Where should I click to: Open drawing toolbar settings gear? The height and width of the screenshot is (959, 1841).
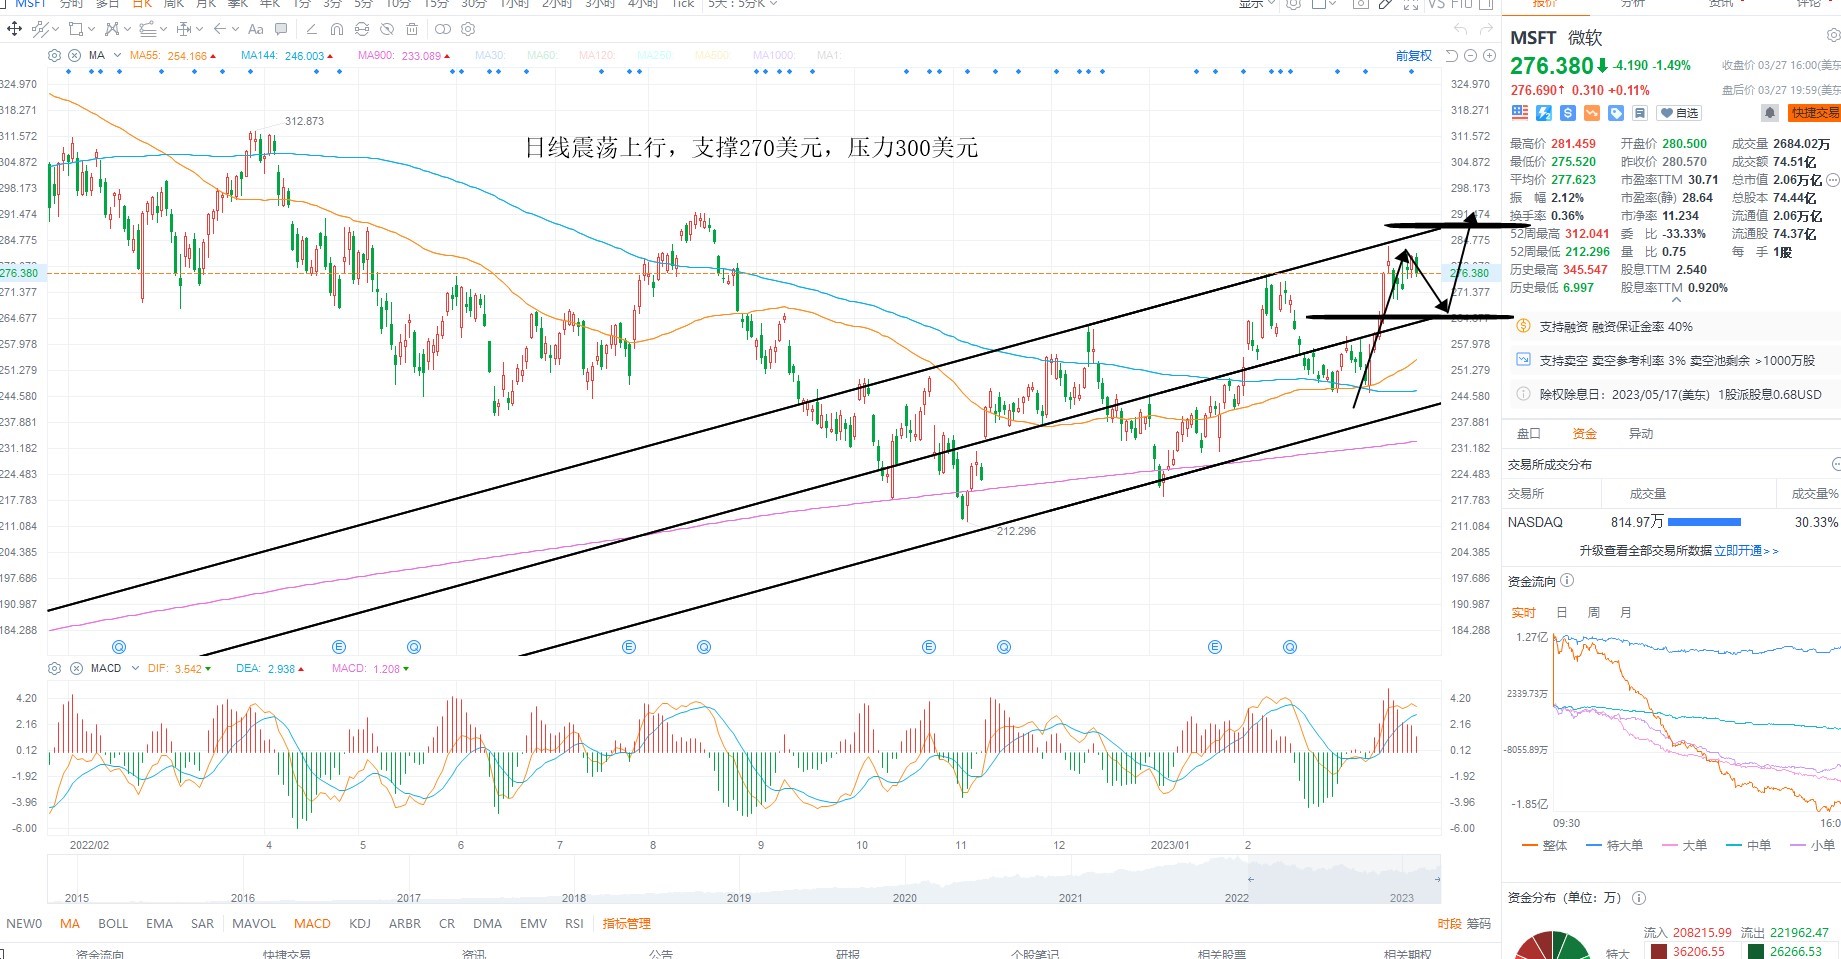tap(468, 29)
